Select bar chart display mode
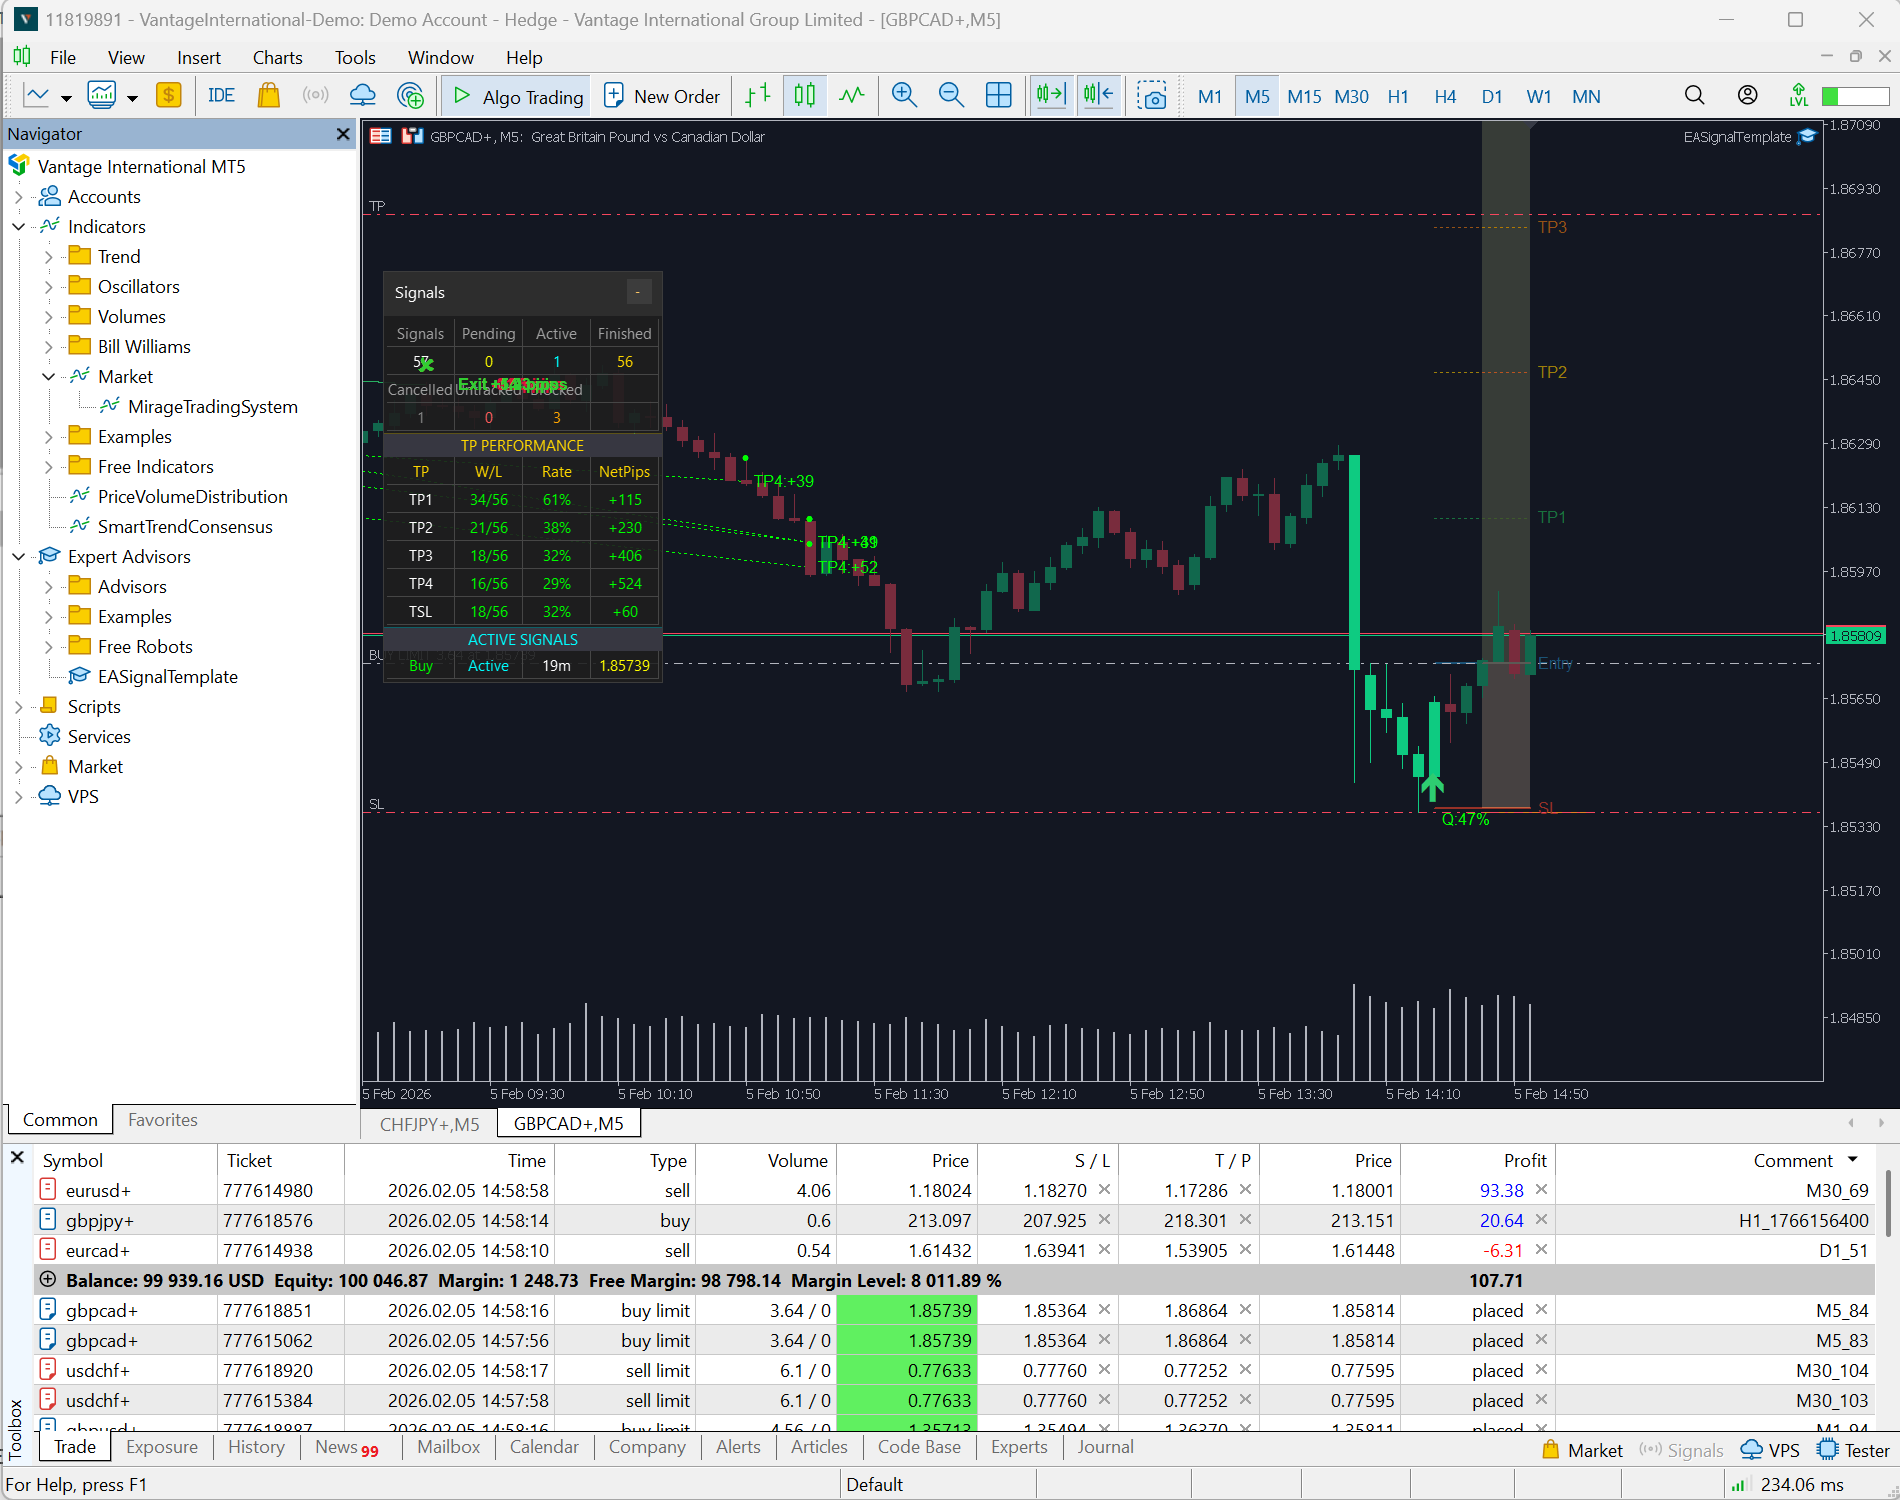 click(x=757, y=96)
